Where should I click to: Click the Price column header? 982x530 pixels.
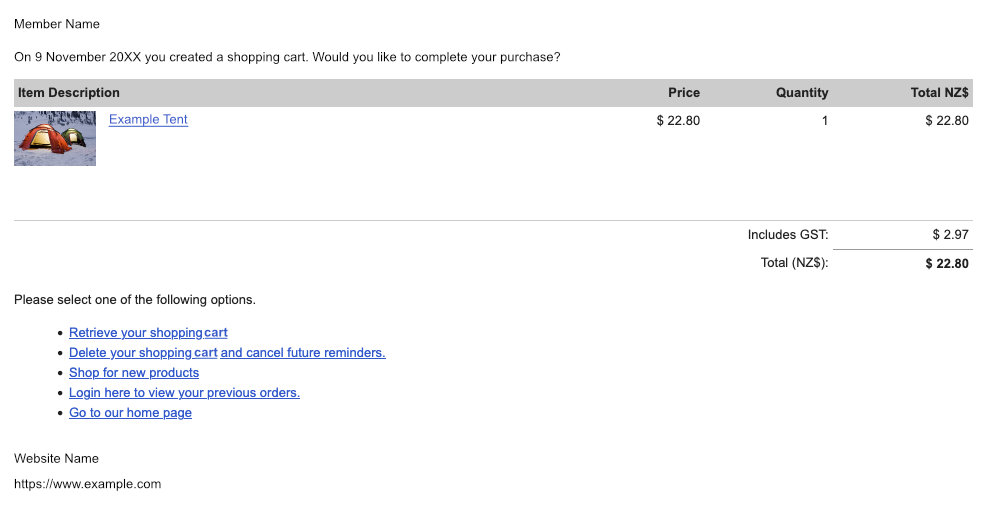coord(684,93)
